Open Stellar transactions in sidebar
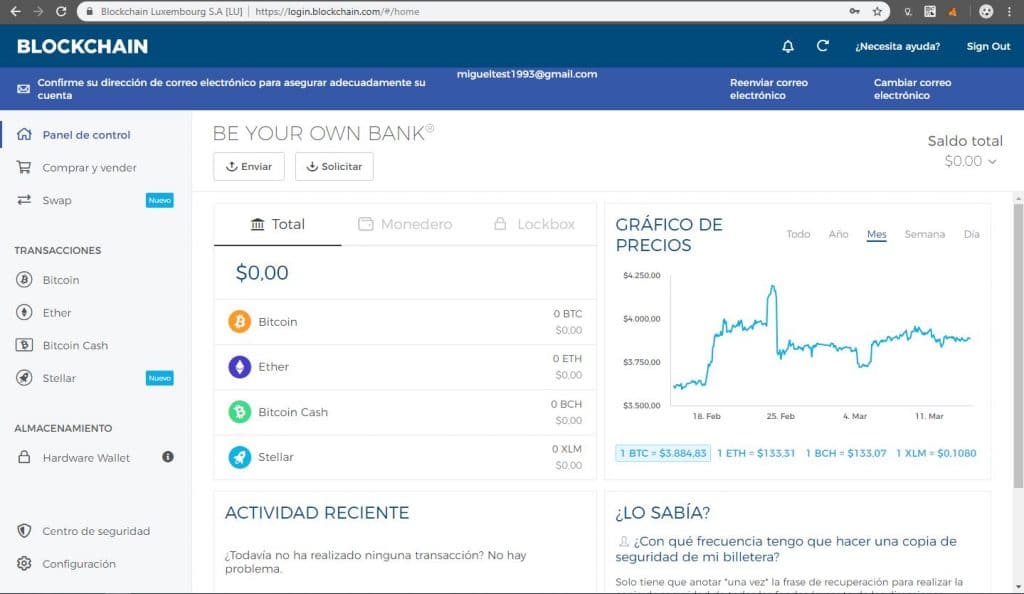 (59, 378)
